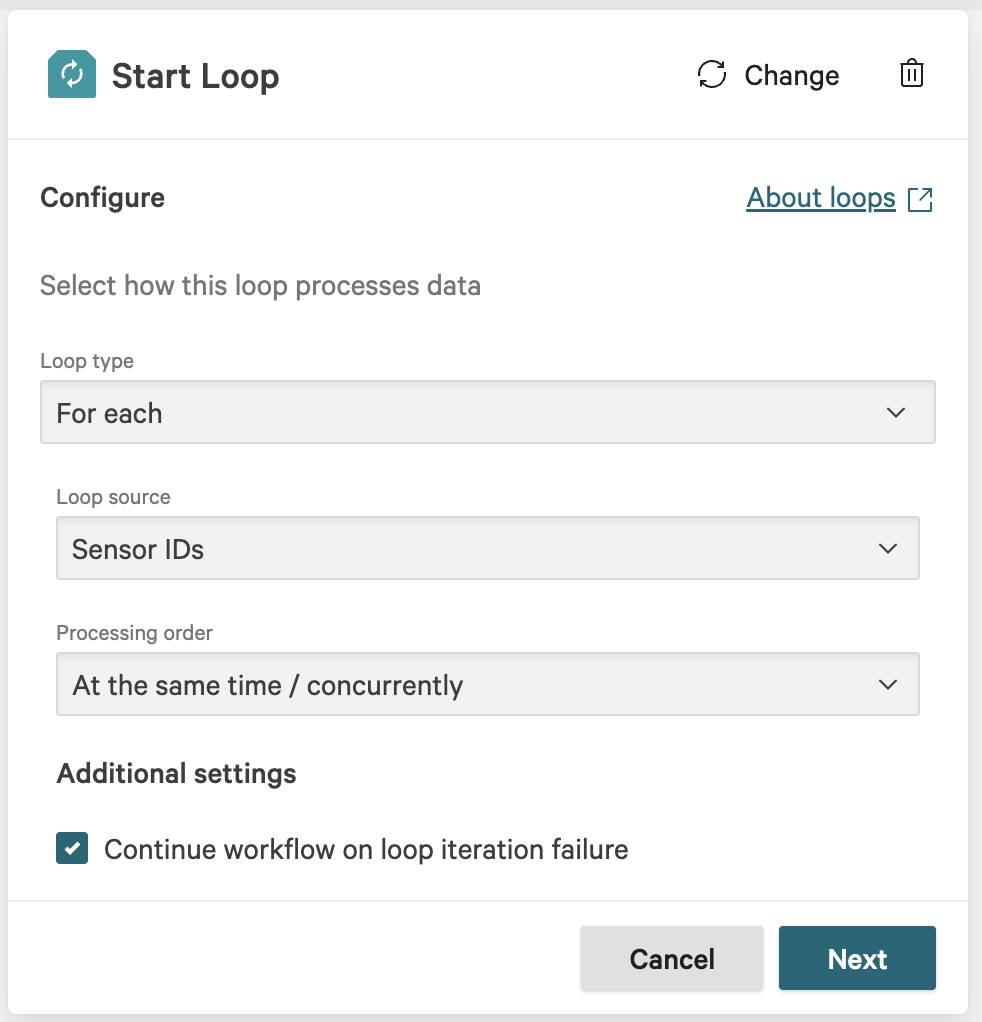The width and height of the screenshot is (982, 1022).
Task: Click the Processing order field label
Action: [x=135, y=633]
